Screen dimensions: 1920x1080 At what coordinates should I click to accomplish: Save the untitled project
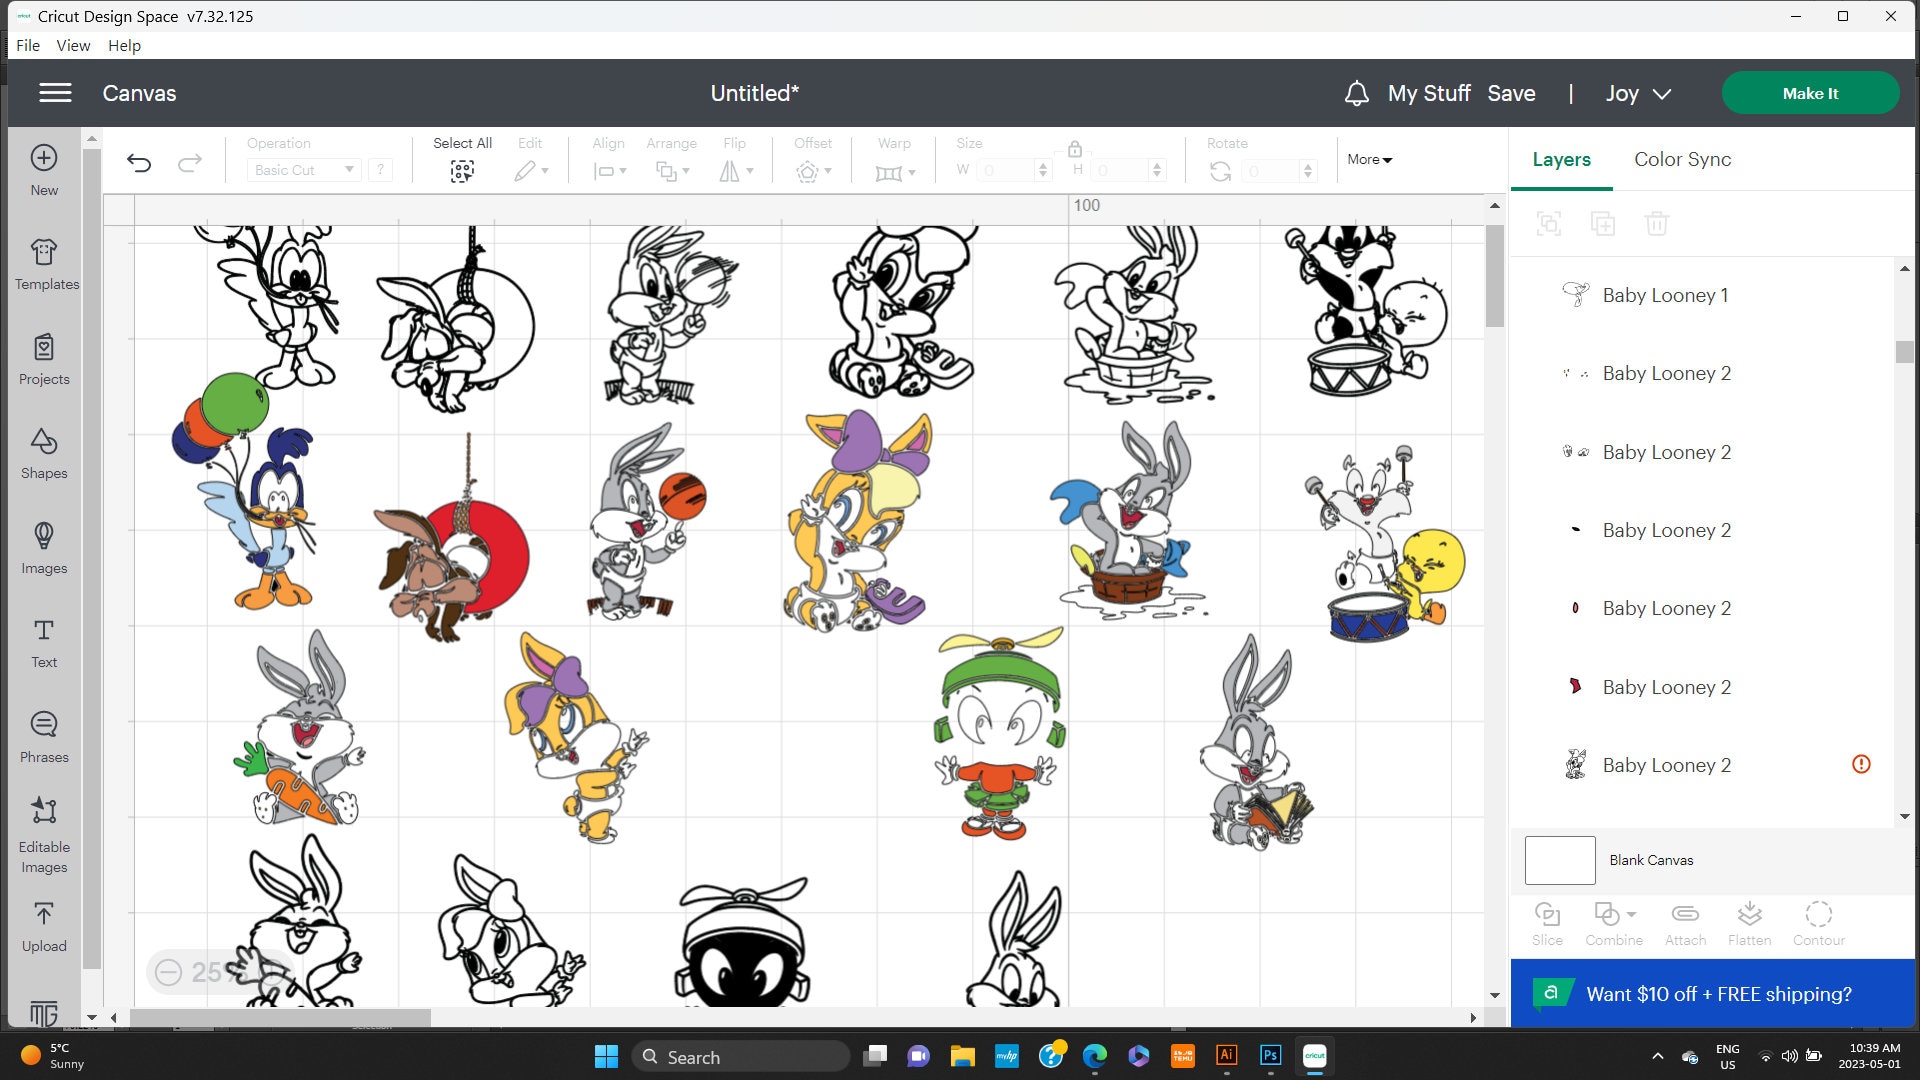point(1511,93)
